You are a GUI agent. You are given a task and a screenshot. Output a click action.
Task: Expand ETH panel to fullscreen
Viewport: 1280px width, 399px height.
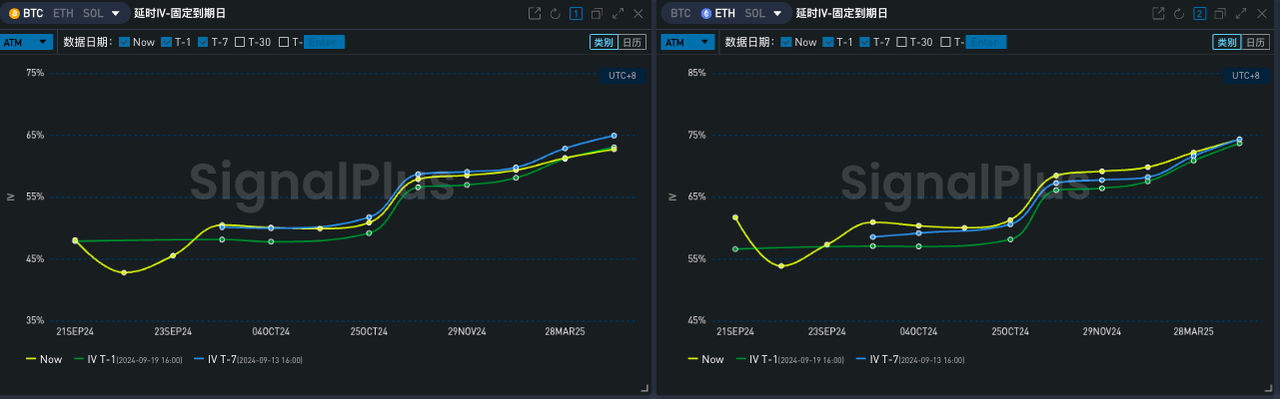1240,14
